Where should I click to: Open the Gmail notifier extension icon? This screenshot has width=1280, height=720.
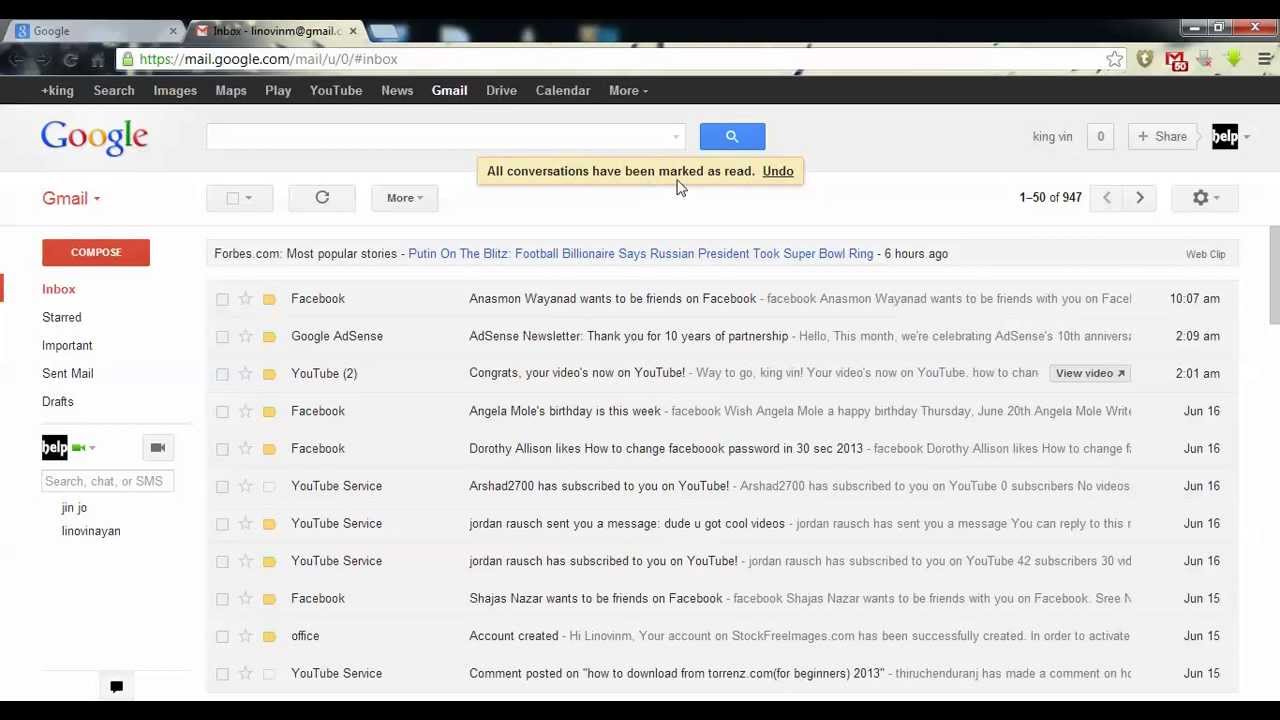pos(1175,60)
